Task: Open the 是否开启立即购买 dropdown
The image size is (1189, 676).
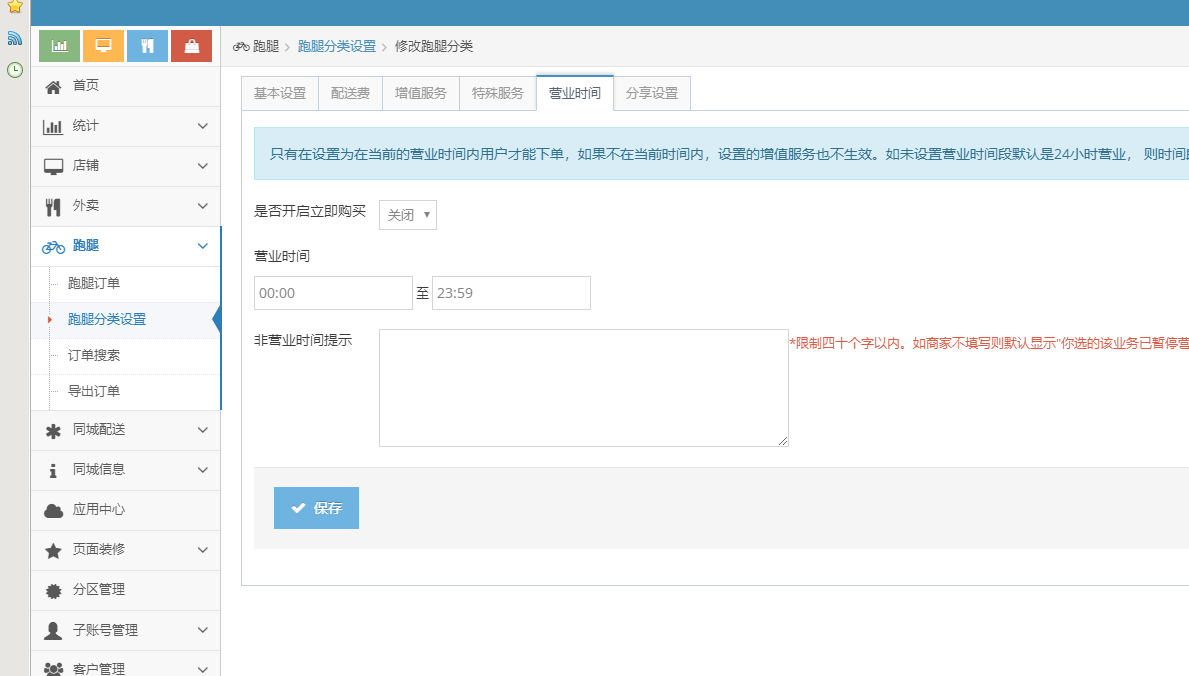Action: click(407, 215)
